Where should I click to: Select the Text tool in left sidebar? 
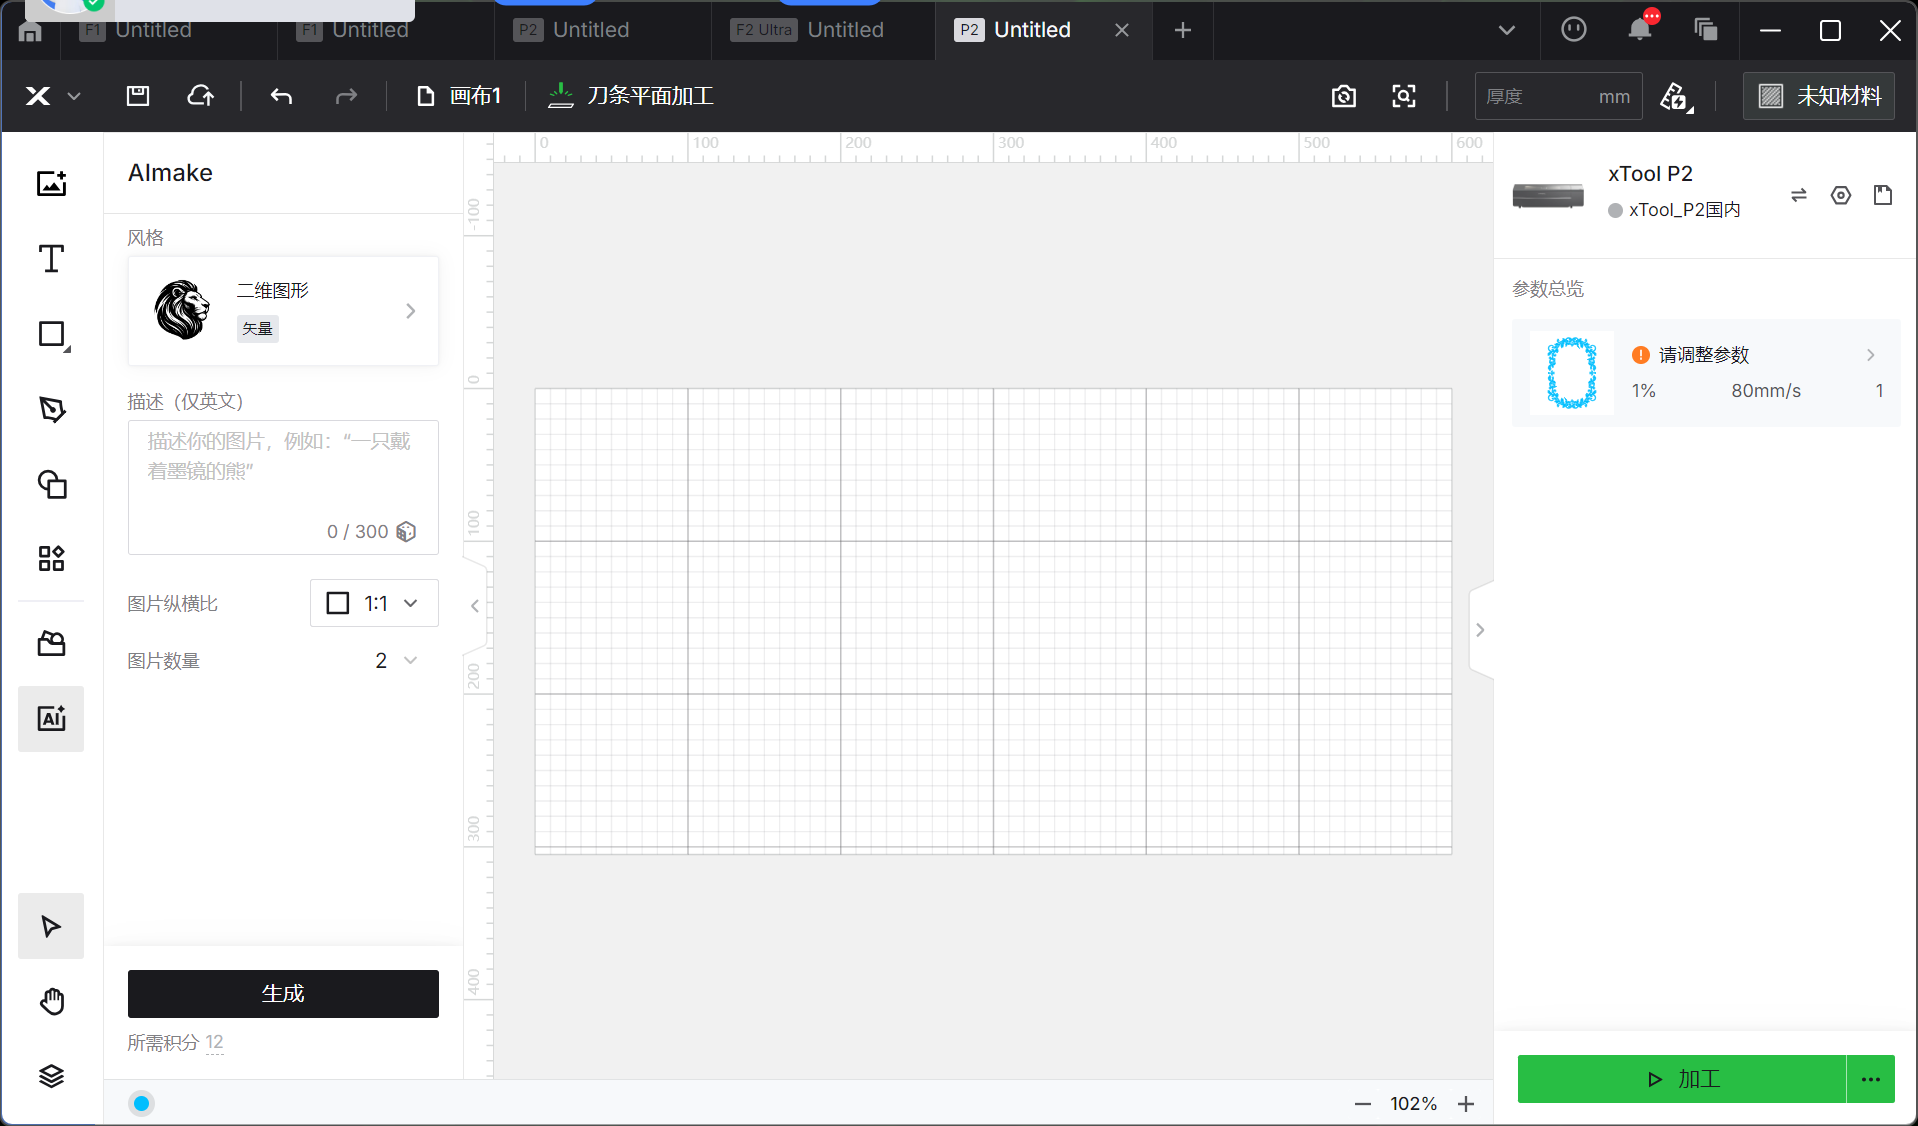(x=51, y=259)
